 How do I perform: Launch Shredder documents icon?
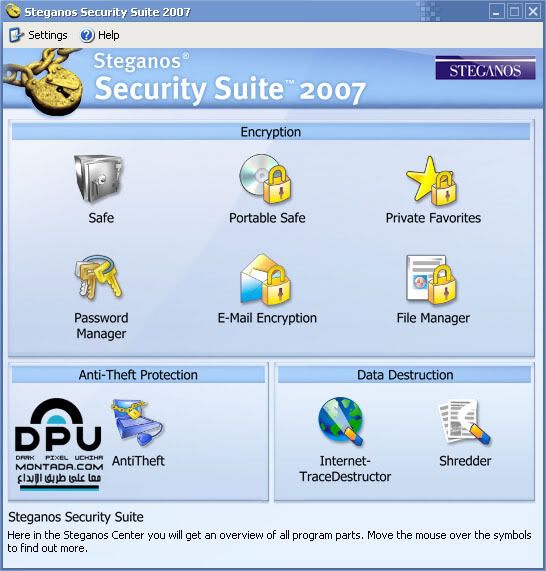(x=464, y=422)
